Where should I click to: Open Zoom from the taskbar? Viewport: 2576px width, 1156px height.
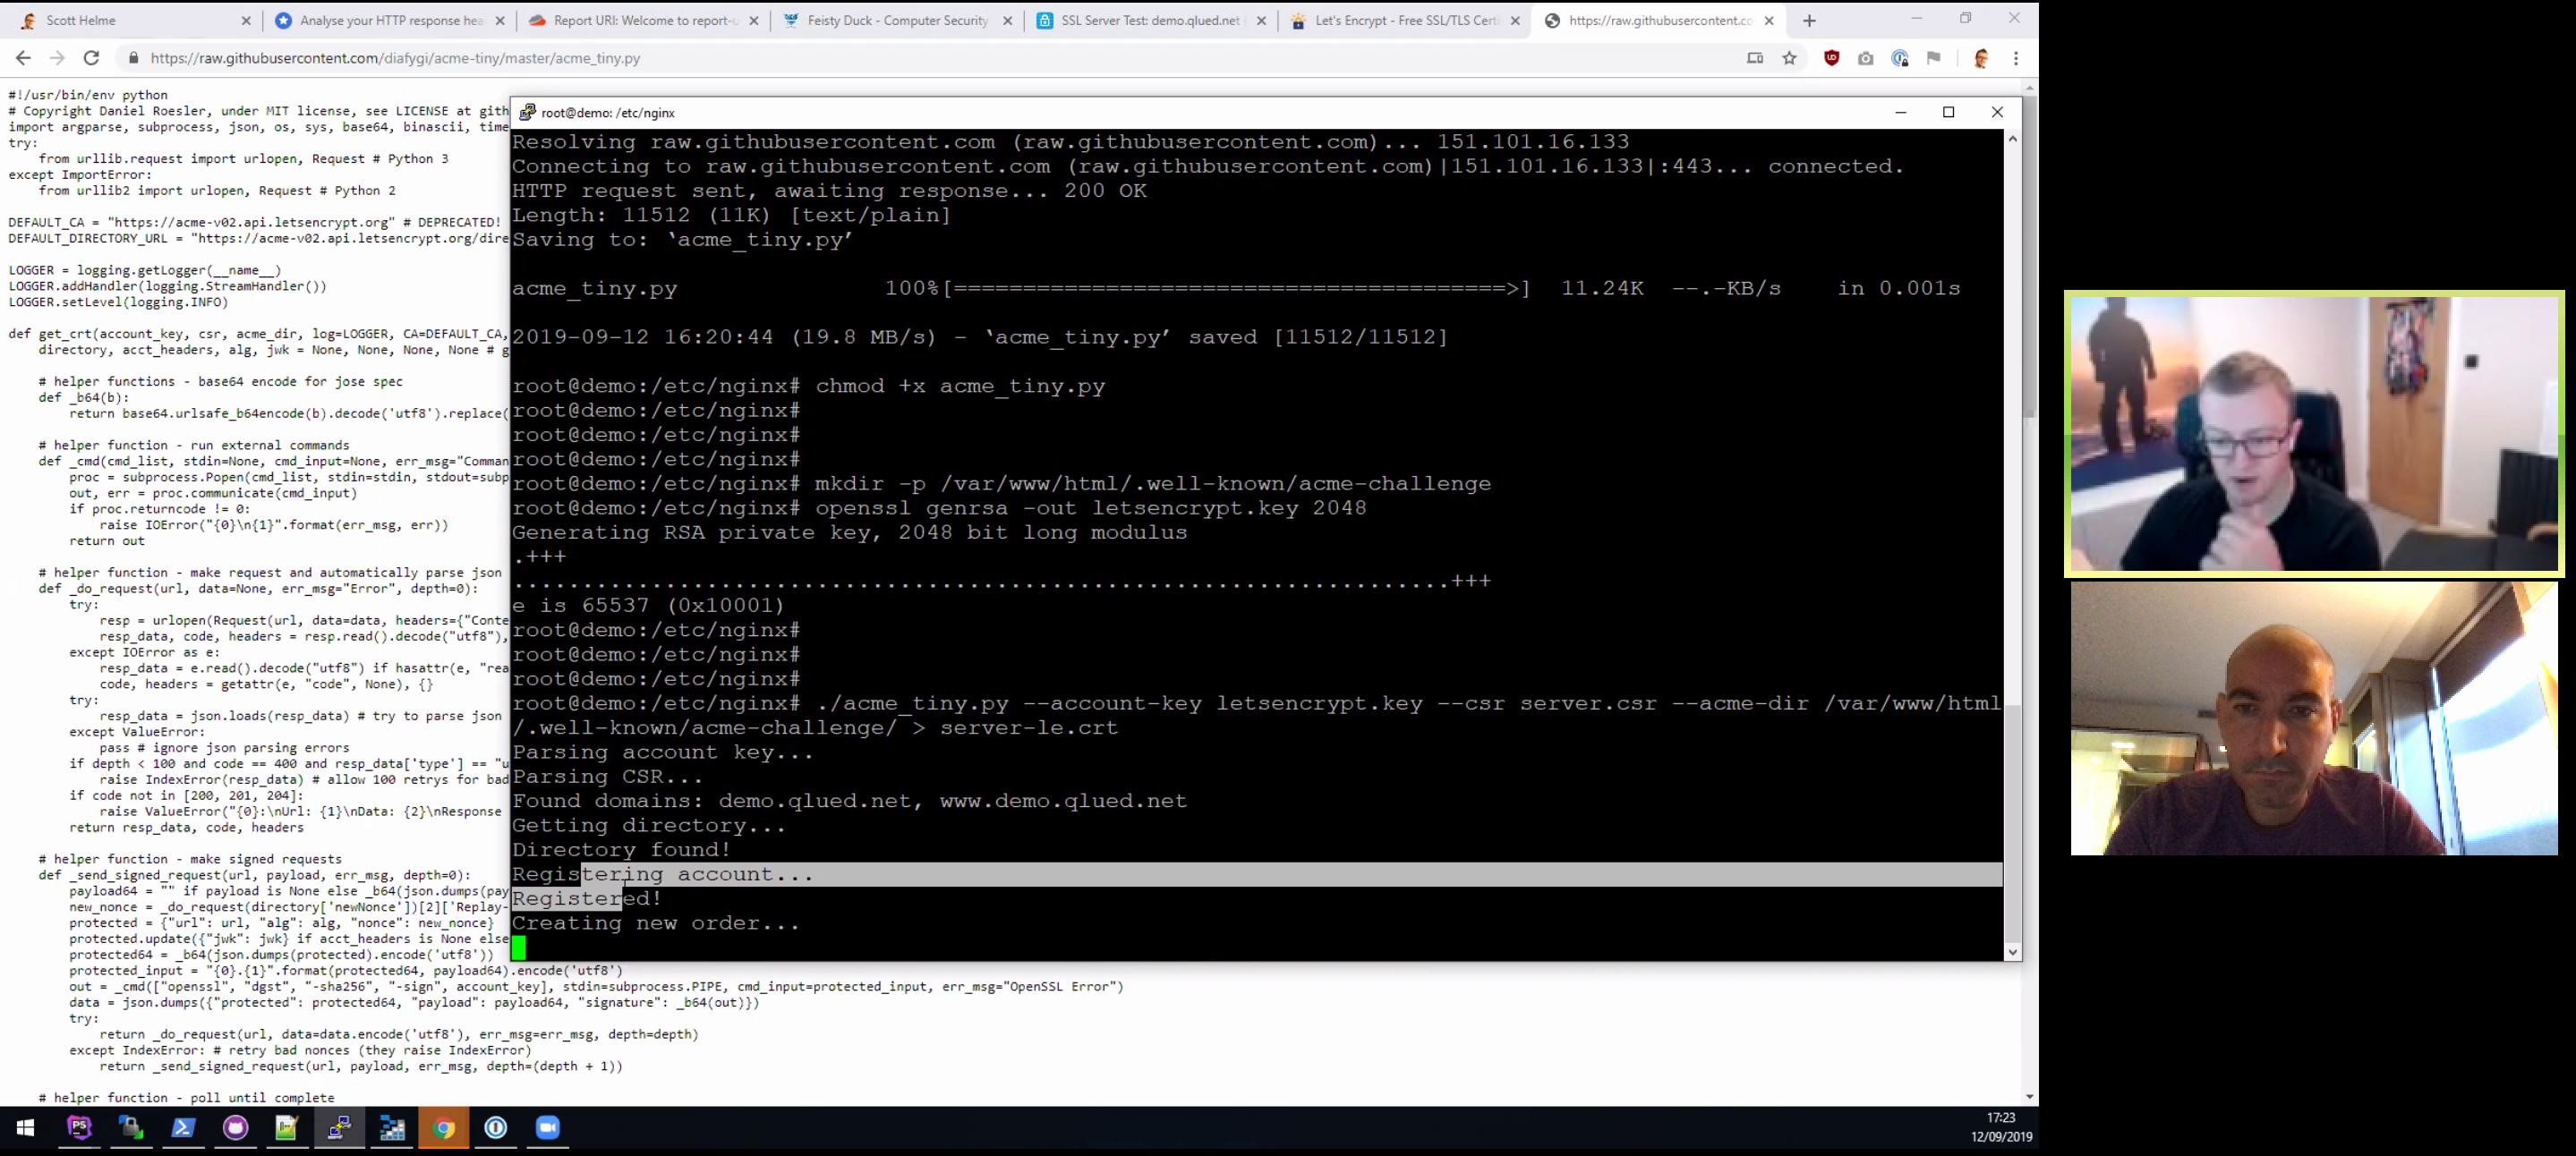click(547, 1128)
